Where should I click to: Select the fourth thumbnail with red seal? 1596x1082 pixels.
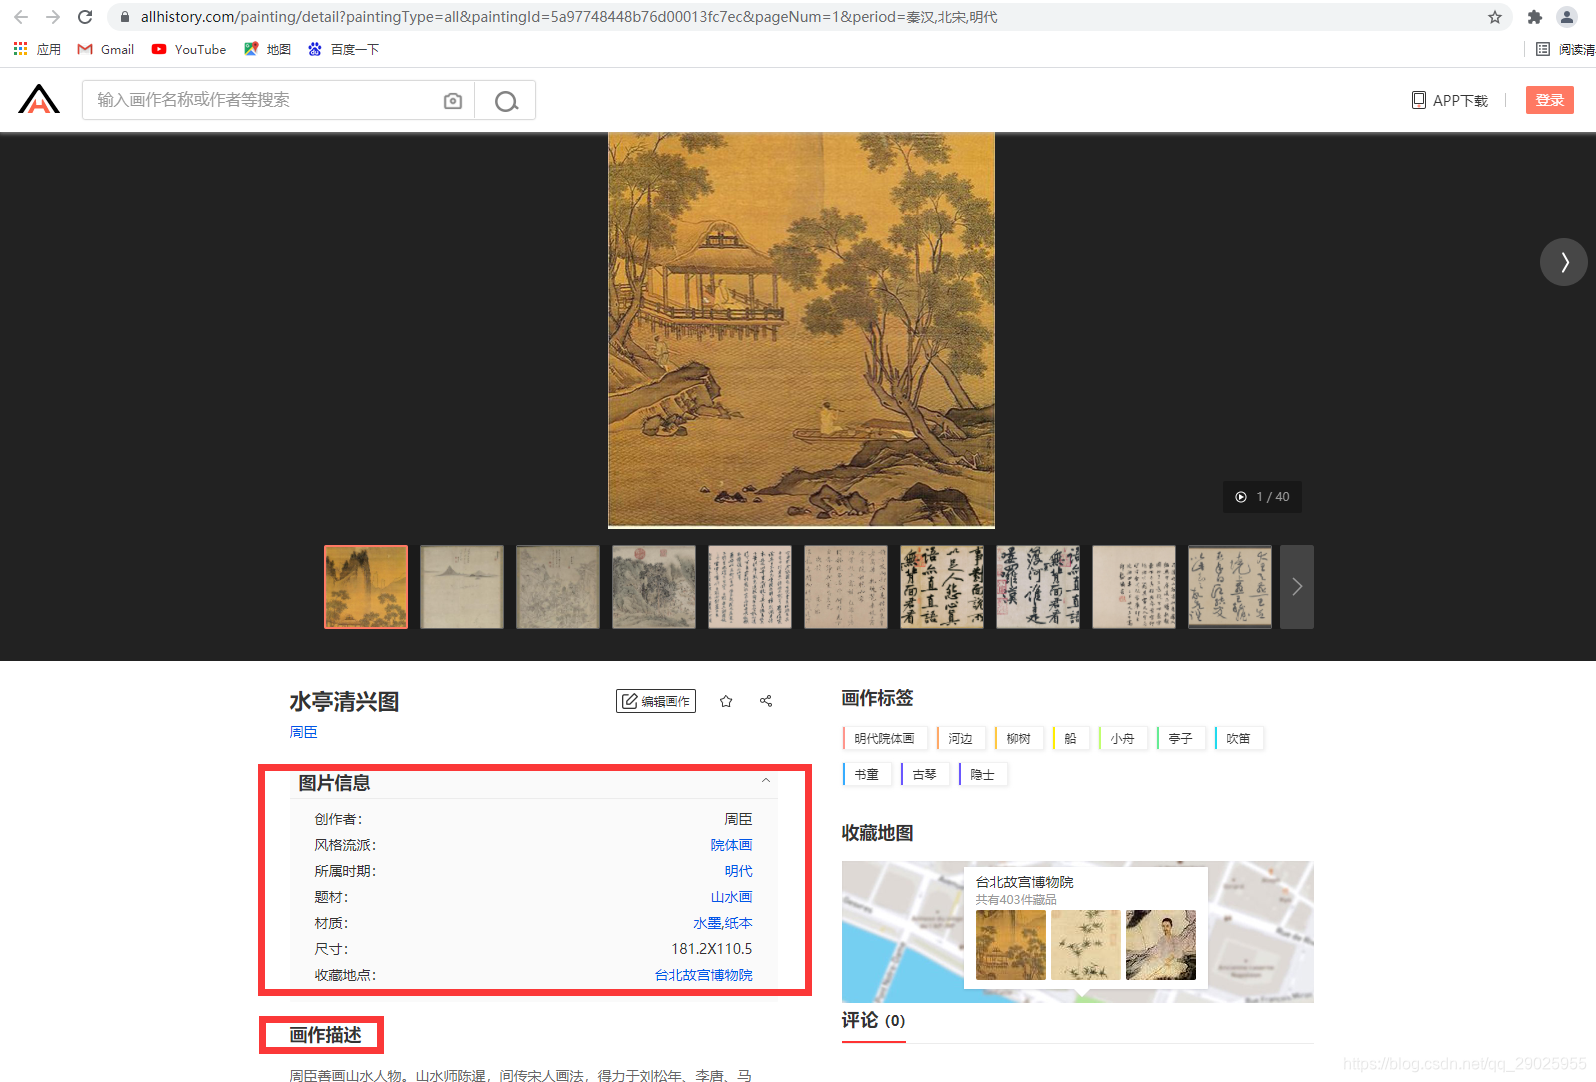pyautogui.click(x=654, y=587)
